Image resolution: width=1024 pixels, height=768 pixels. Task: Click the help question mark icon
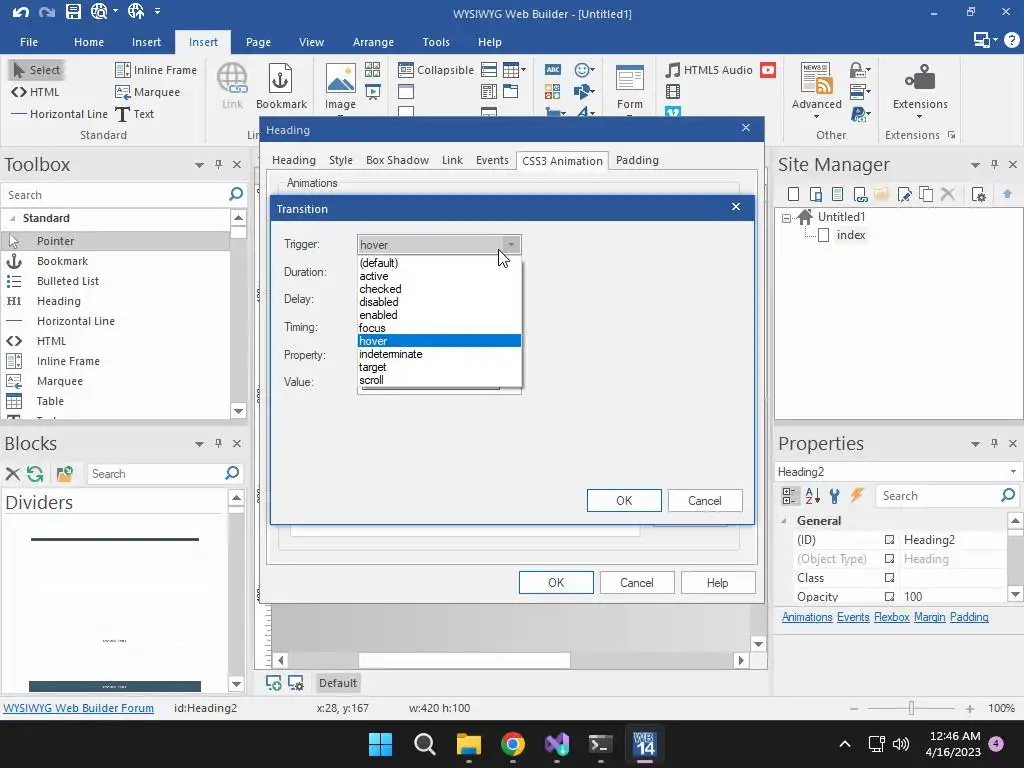point(1012,40)
